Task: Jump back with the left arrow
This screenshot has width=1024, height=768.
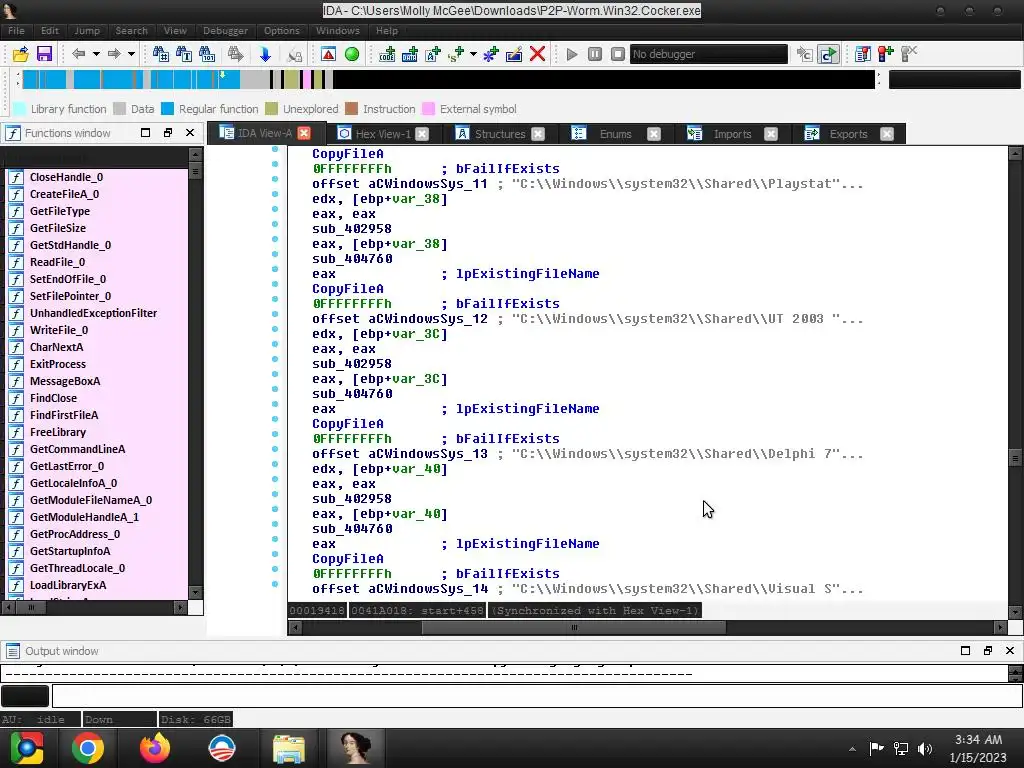Action: [78, 54]
